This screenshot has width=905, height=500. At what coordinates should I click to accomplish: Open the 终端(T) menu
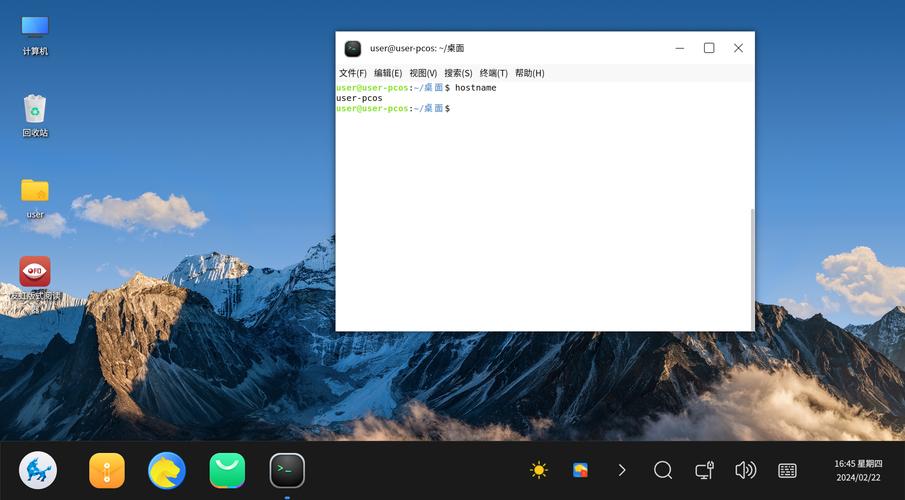[x=493, y=73]
